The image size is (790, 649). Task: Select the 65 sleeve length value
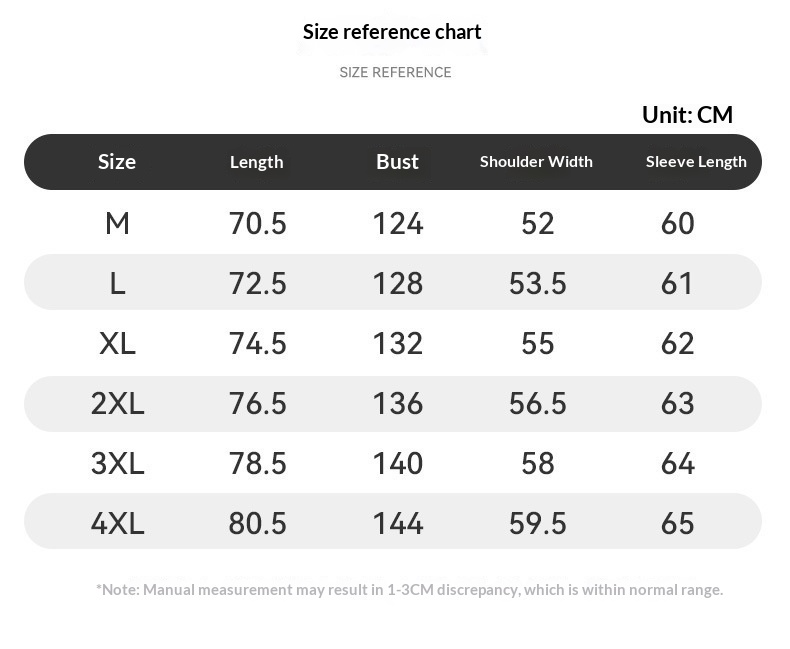[678, 523]
